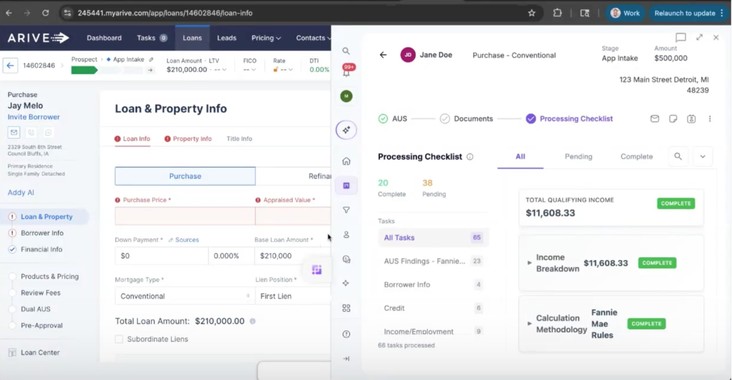Switch to the Title Info tab
Viewport: 732px width, 380px height.
(x=239, y=139)
